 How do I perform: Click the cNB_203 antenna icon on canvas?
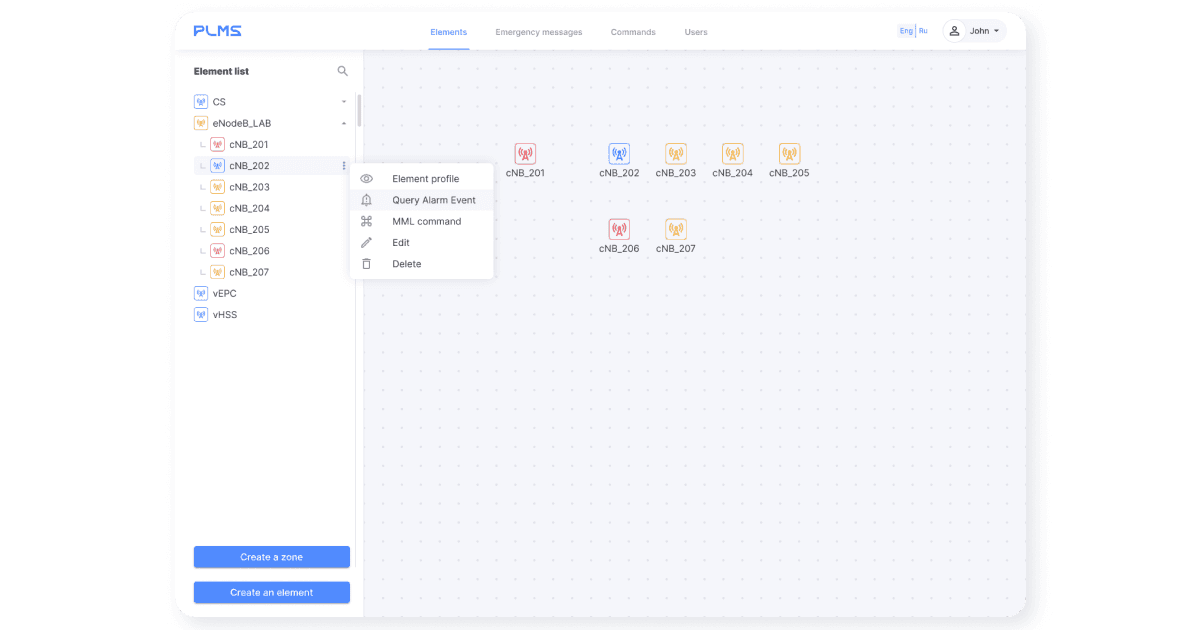click(676, 154)
